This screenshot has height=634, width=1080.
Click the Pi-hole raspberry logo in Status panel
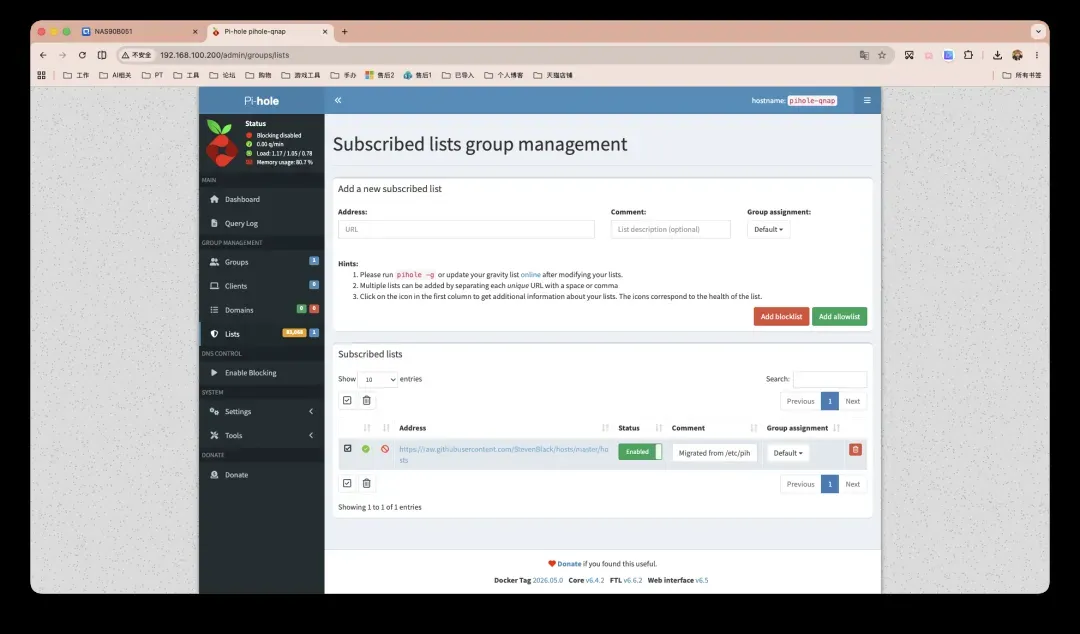(x=222, y=143)
